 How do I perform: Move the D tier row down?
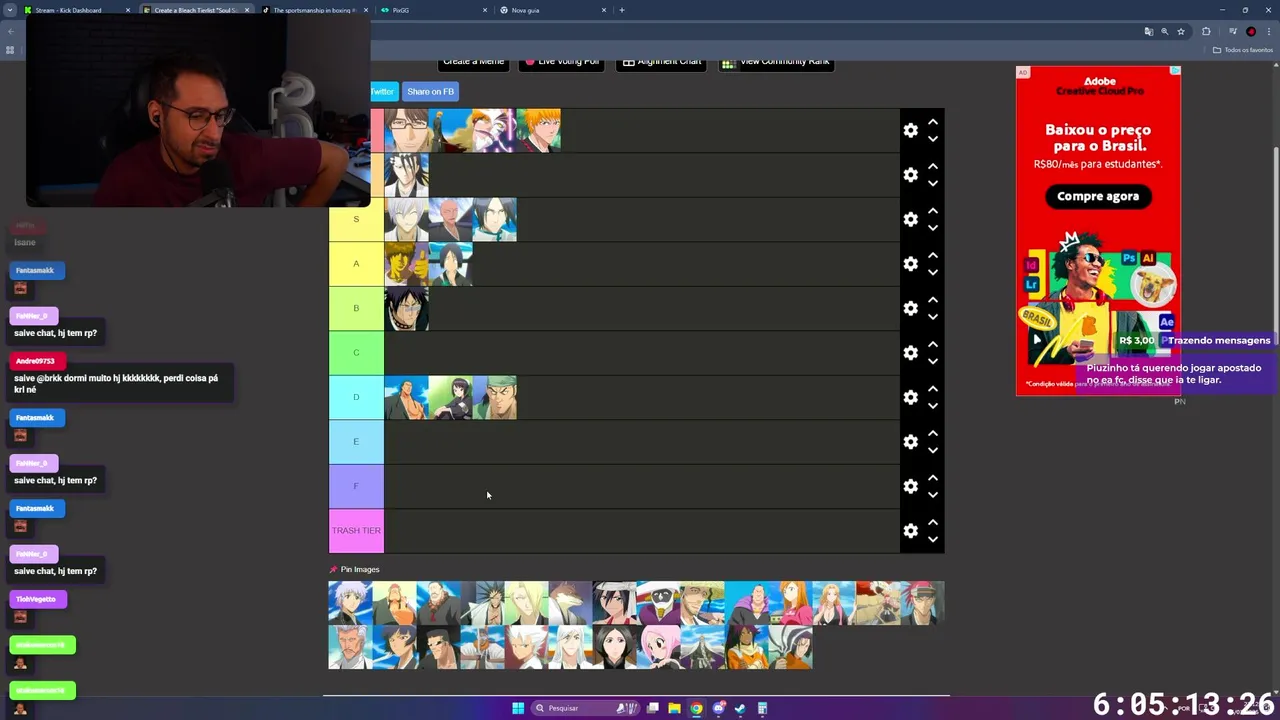click(x=932, y=406)
